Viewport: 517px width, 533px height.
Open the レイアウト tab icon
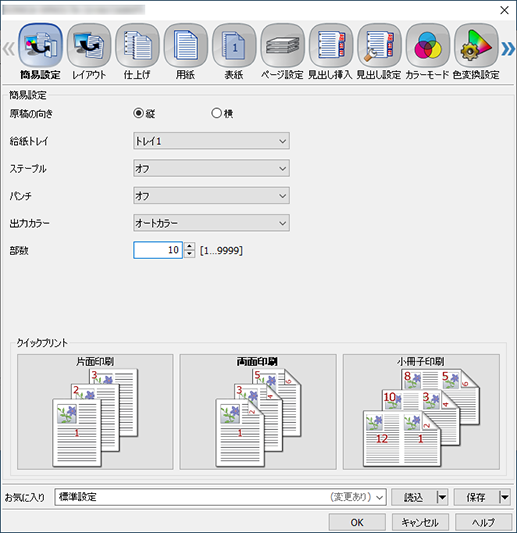coord(89,45)
